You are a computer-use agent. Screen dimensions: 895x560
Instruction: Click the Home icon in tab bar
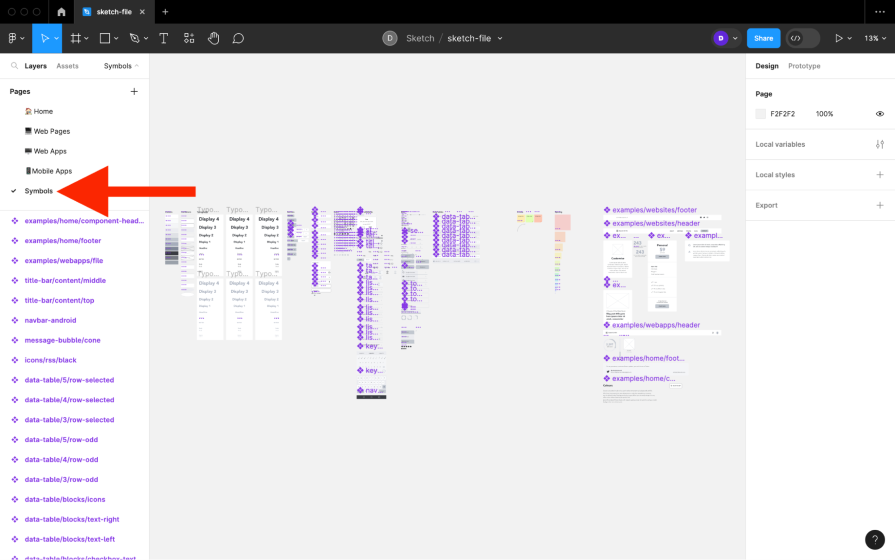click(x=61, y=12)
